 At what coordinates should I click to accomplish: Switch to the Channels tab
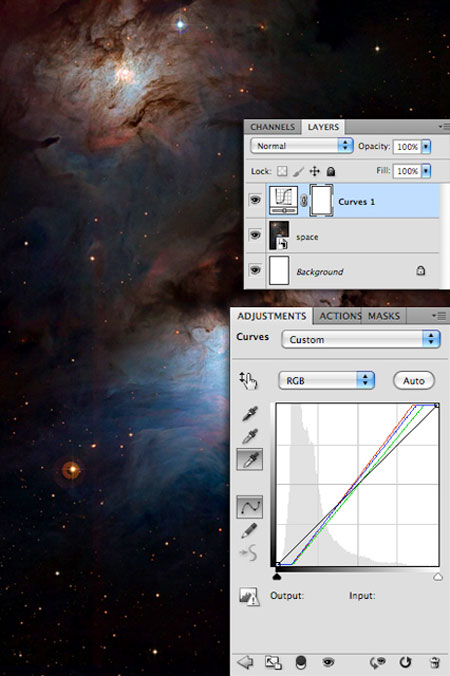[x=272, y=127]
